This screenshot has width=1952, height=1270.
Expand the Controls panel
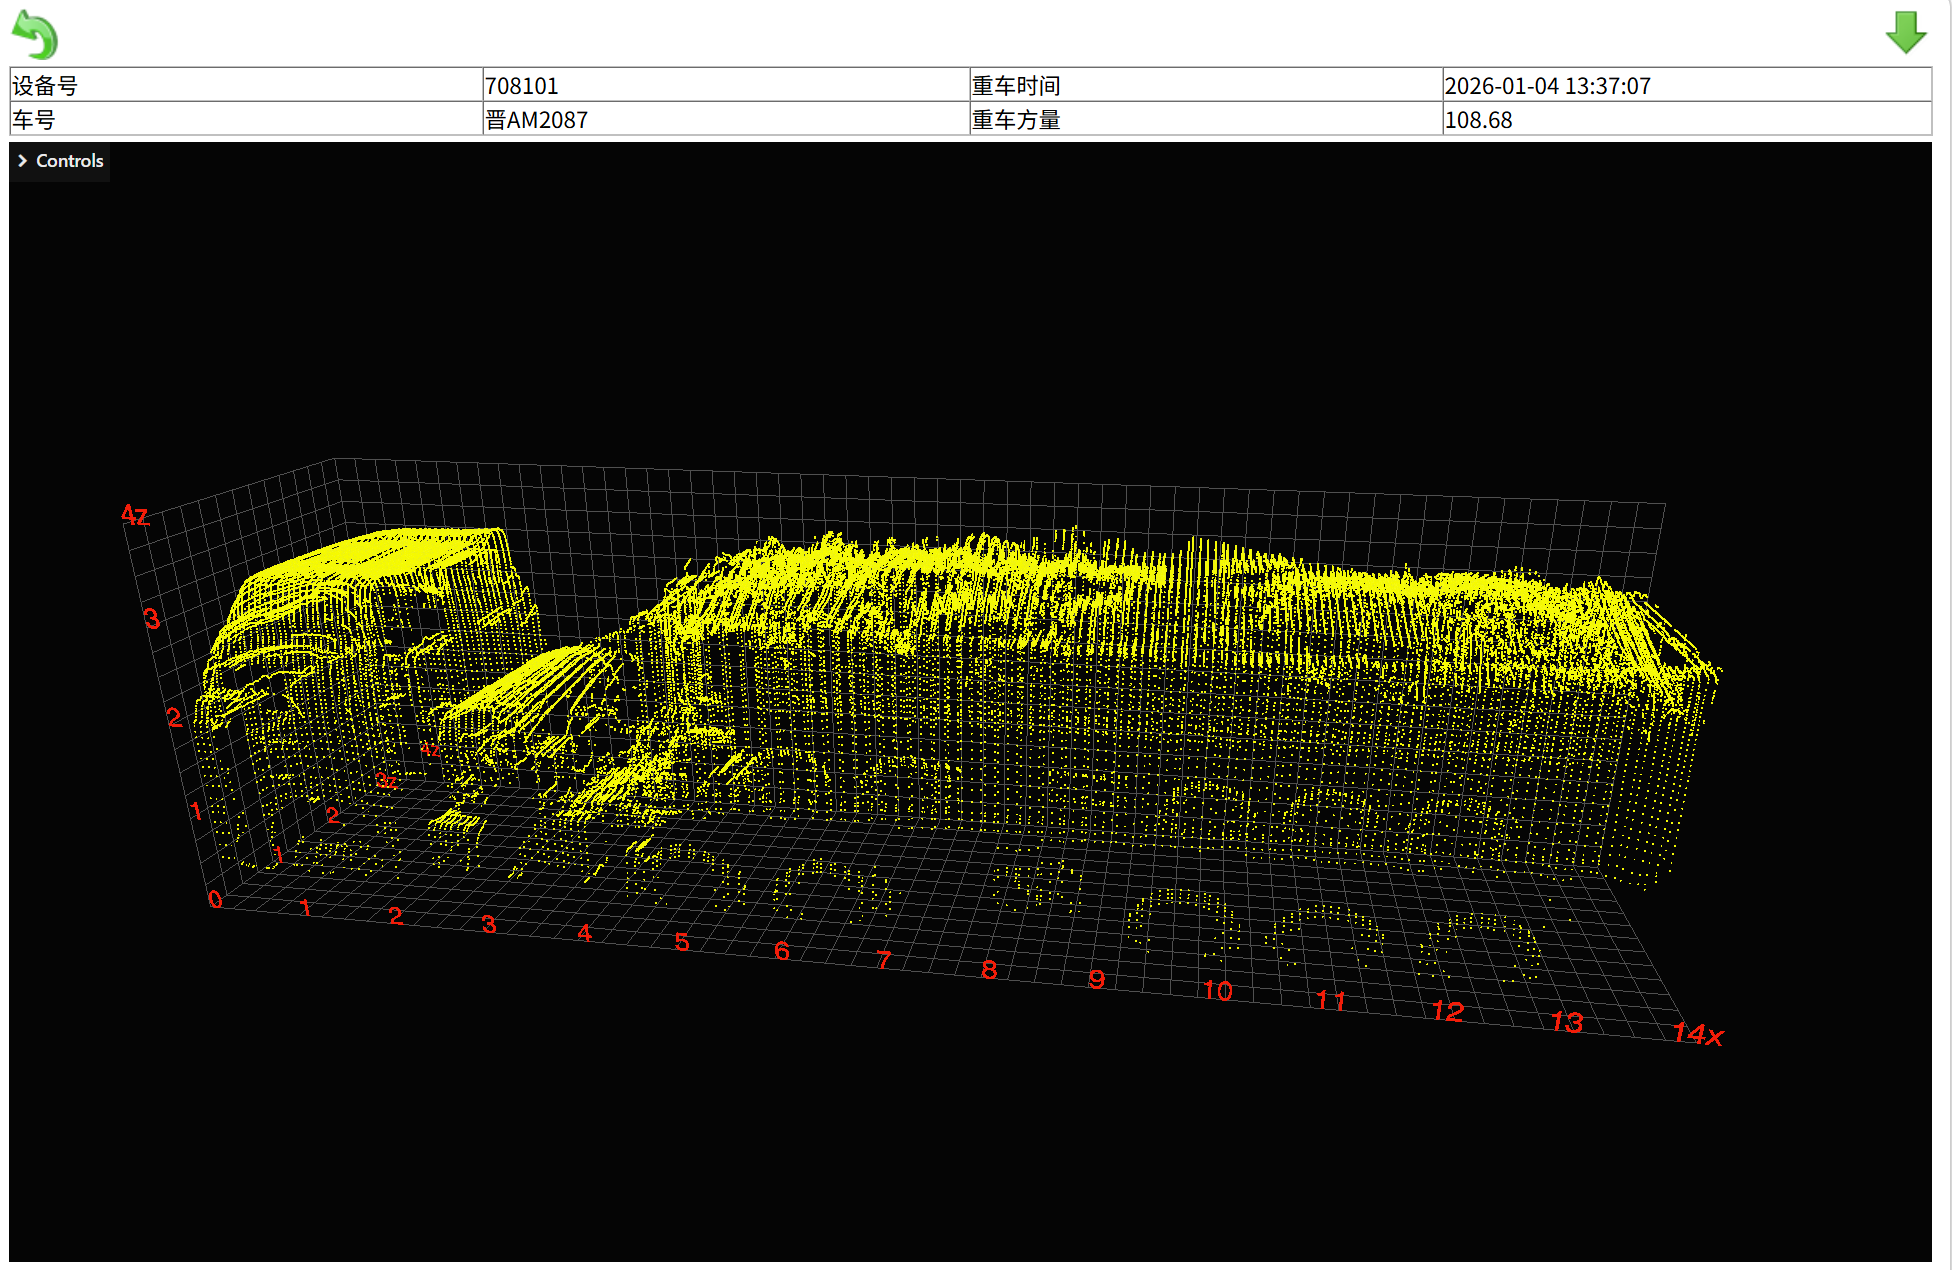tap(69, 161)
